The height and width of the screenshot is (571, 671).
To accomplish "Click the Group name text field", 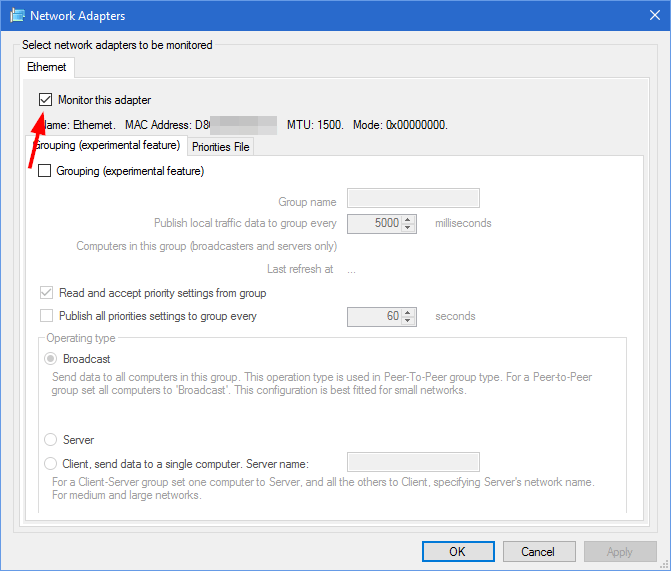I will tap(413, 198).
